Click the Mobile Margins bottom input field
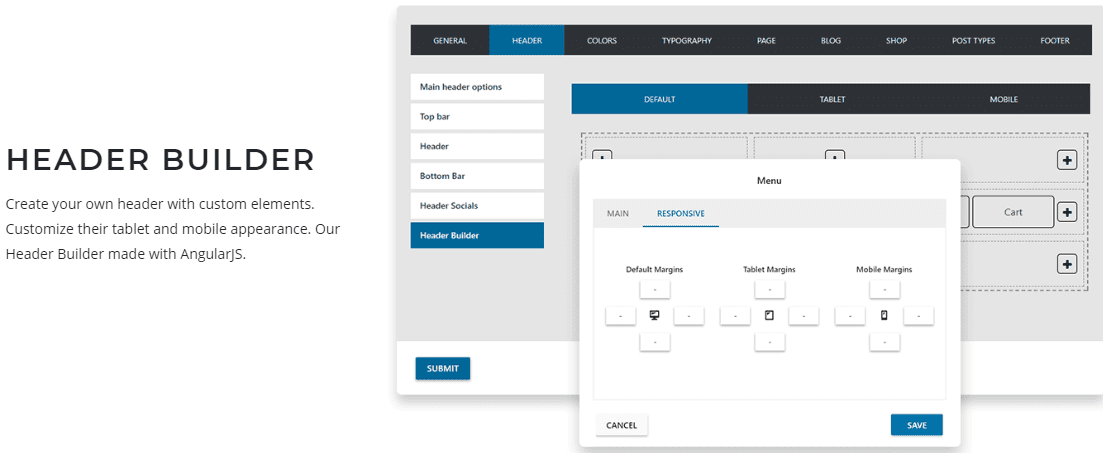The height and width of the screenshot is (453, 1103). pyautogui.click(x=884, y=342)
